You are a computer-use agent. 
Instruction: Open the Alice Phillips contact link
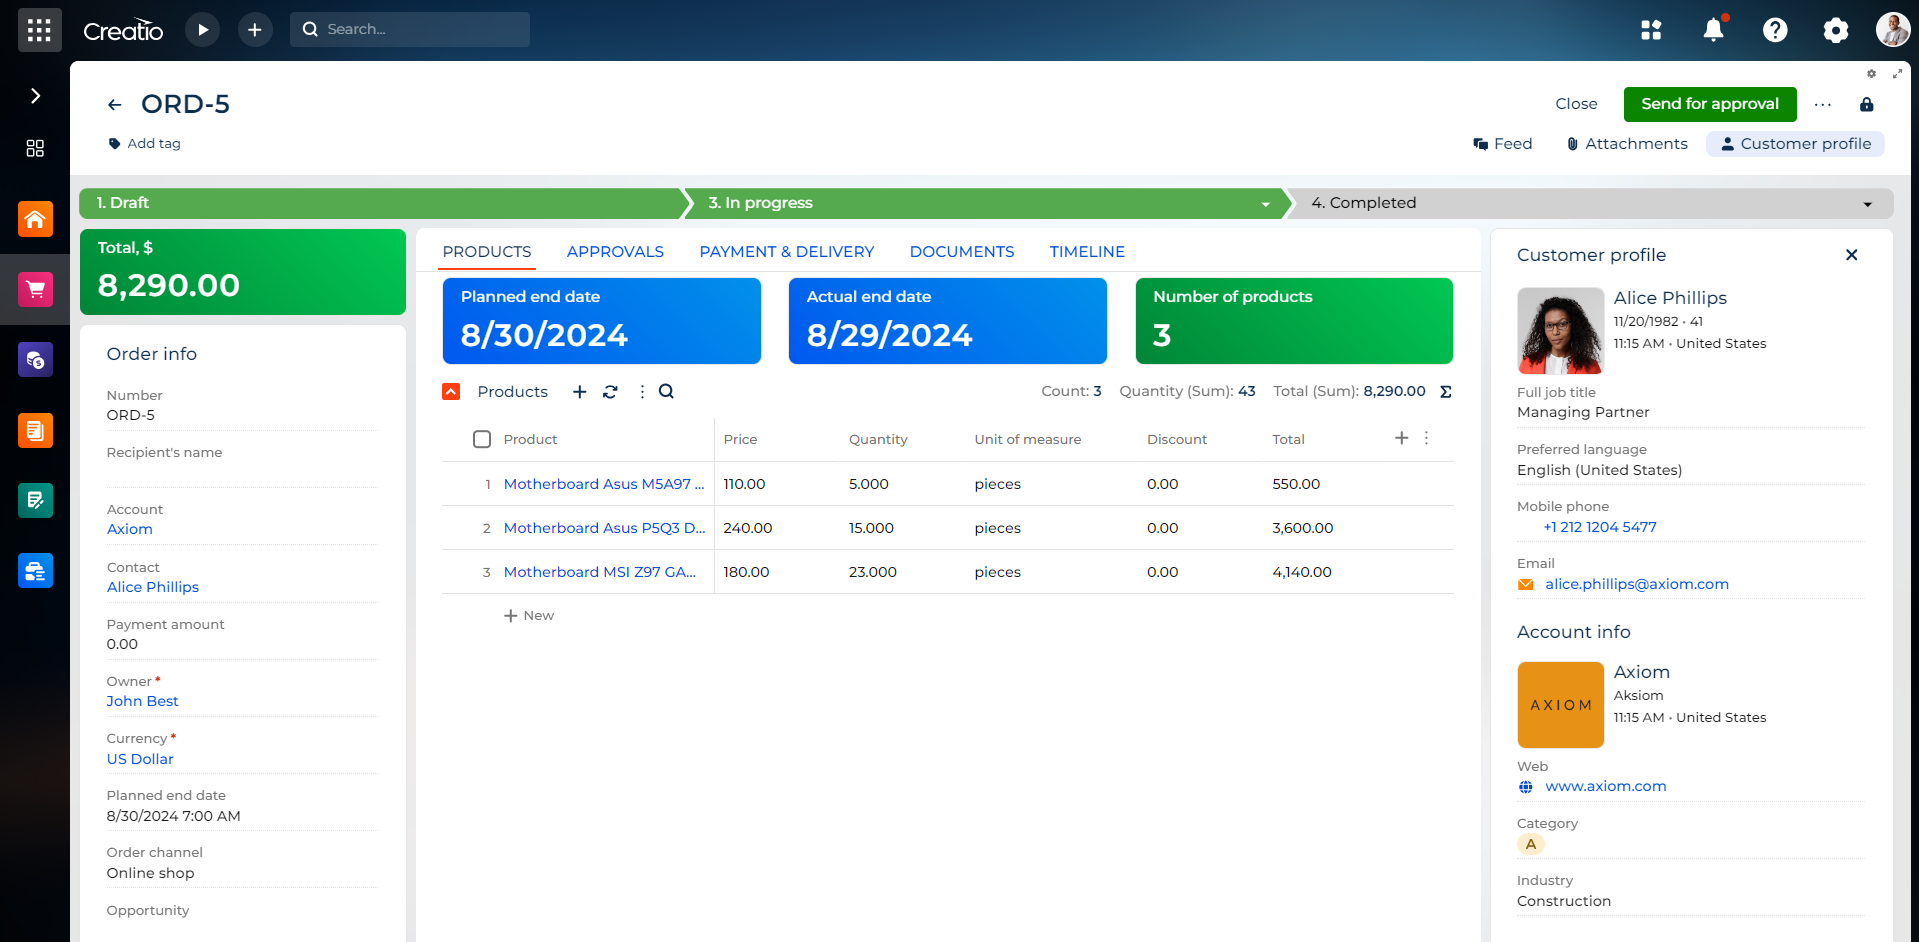[x=152, y=587]
